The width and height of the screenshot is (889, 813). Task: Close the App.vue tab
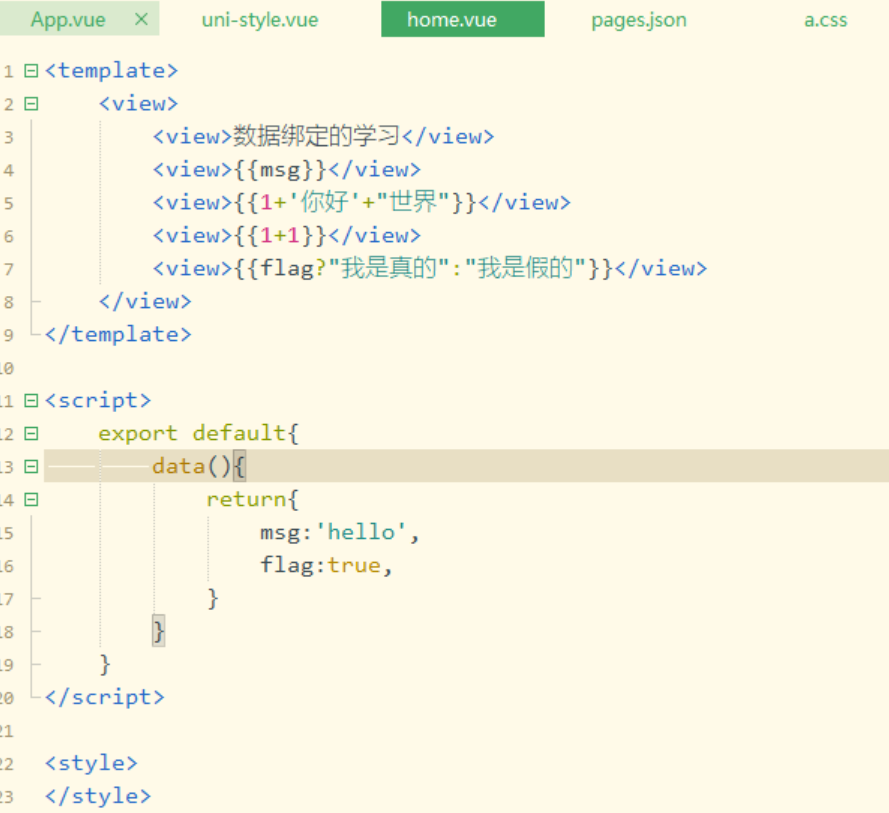click(141, 20)
